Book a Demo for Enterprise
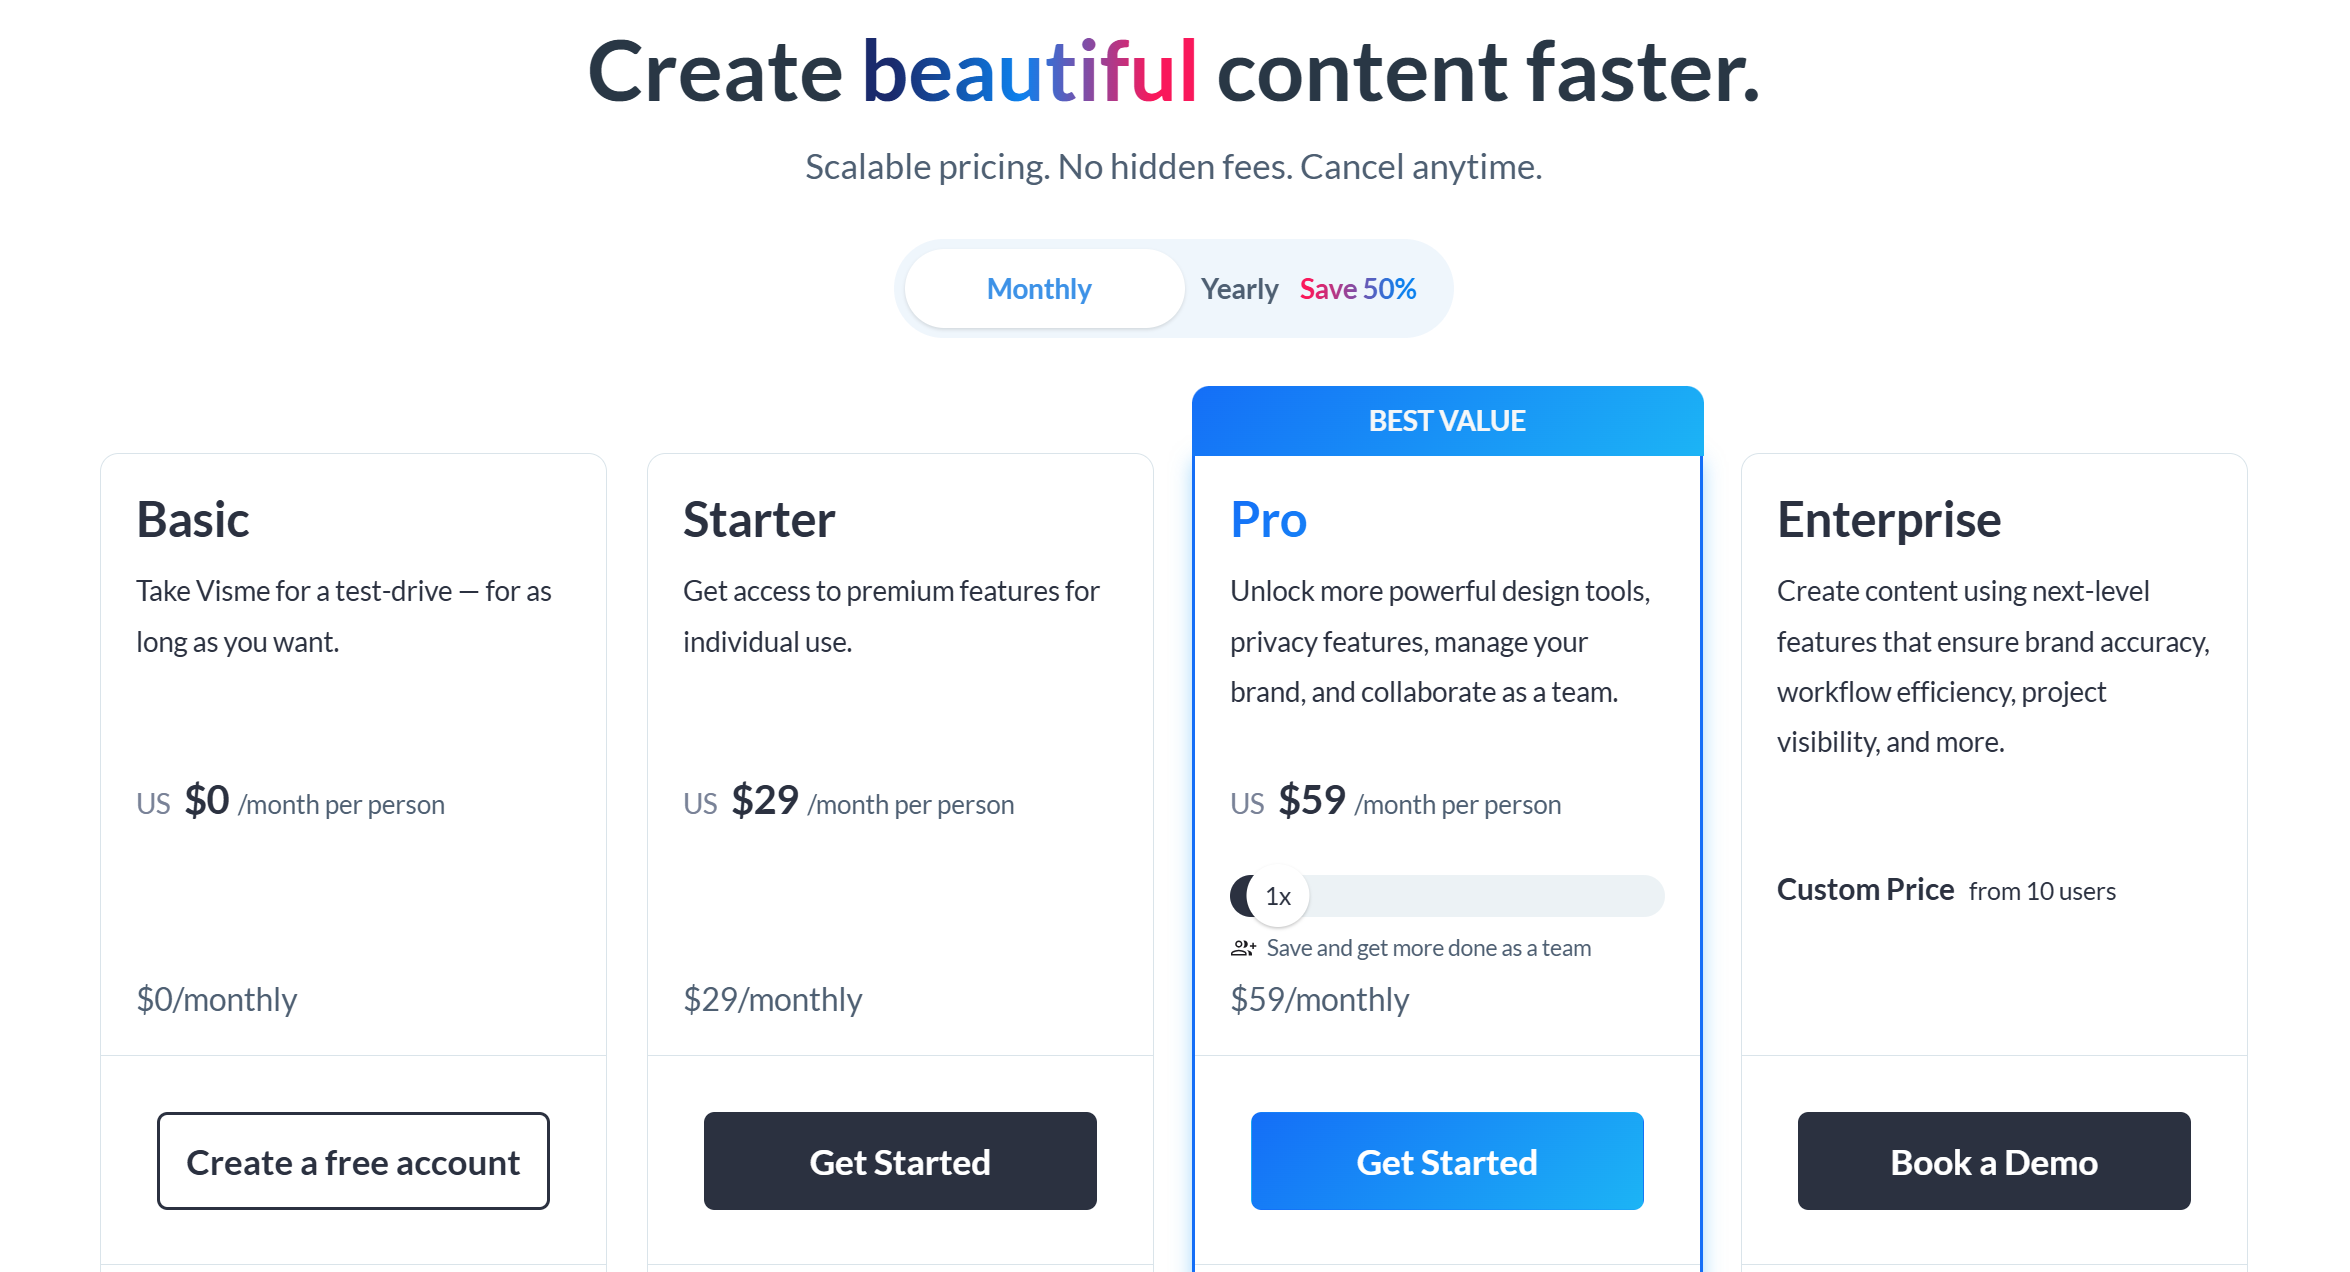 click(x=1993, y=1161)
